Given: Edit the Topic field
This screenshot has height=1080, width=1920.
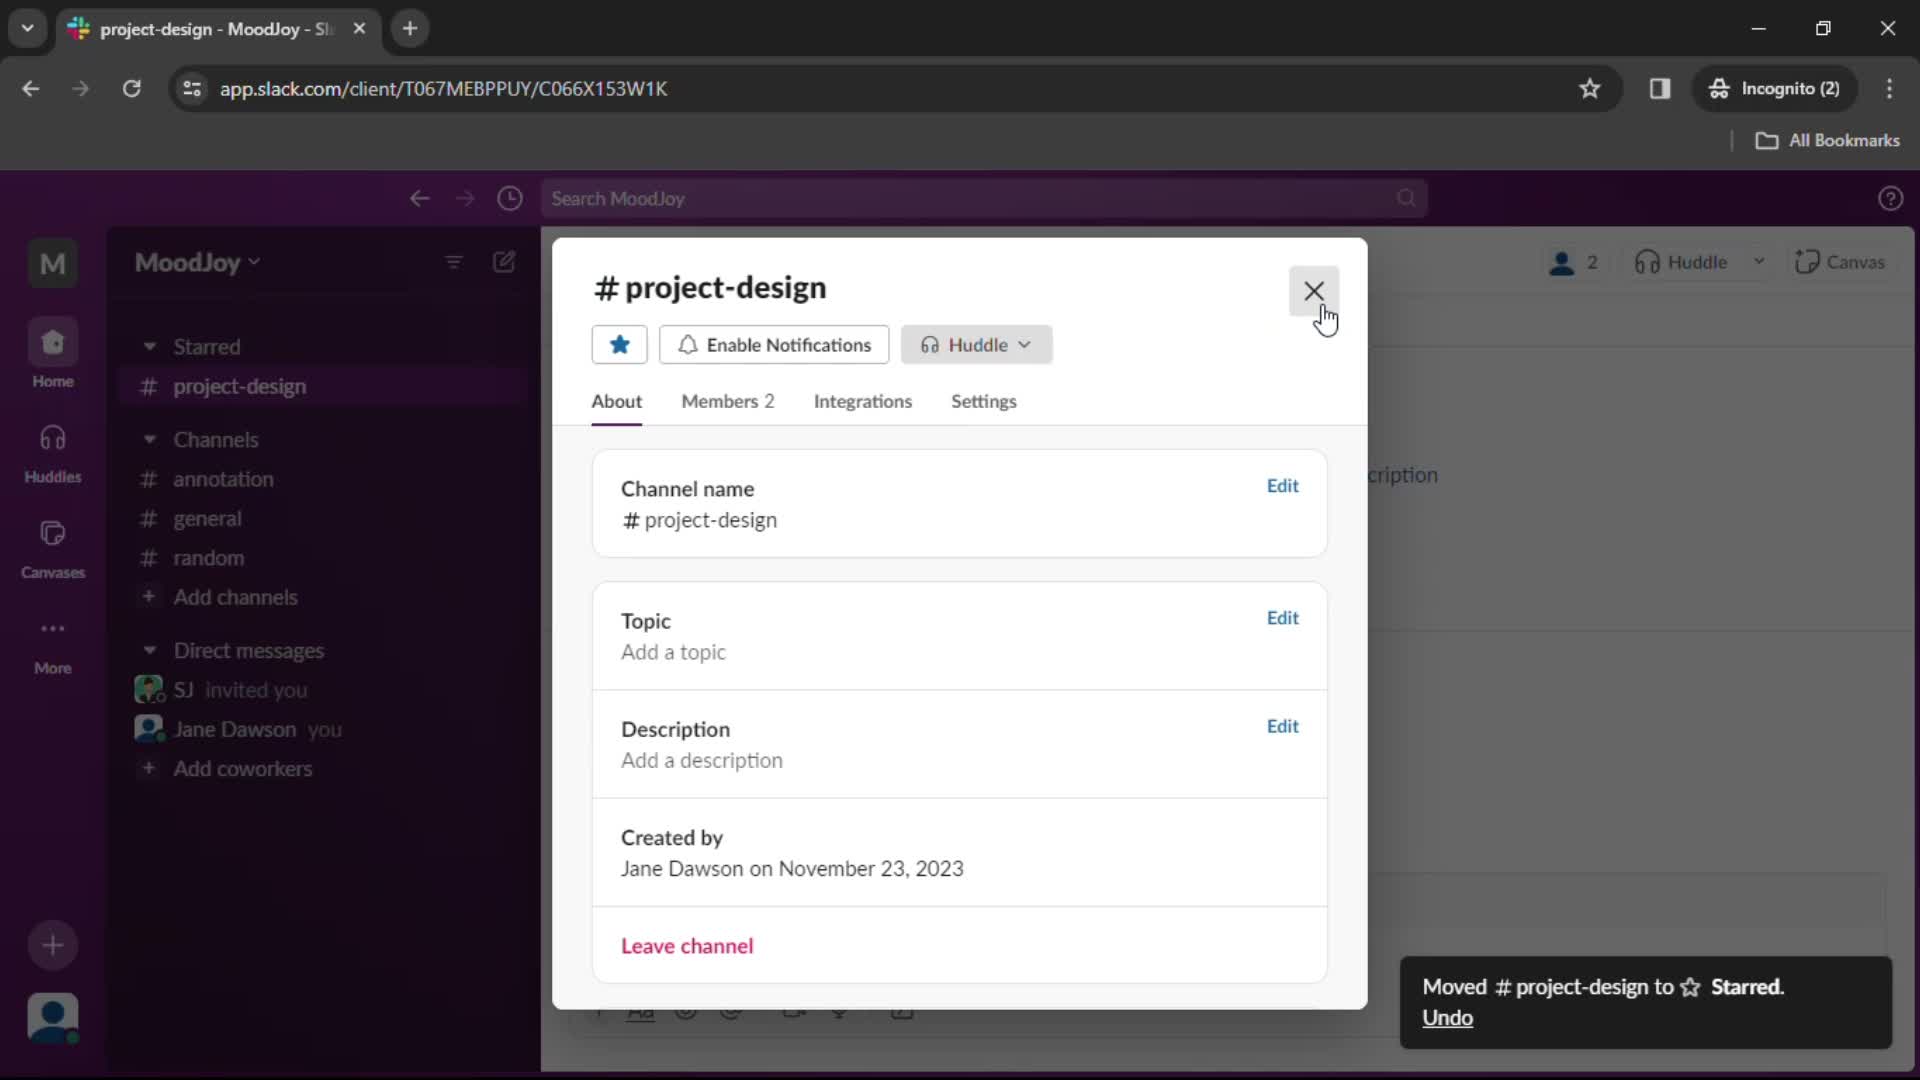Looking at the screenshot, I should pyautogui.click(x=1282, y=618).
